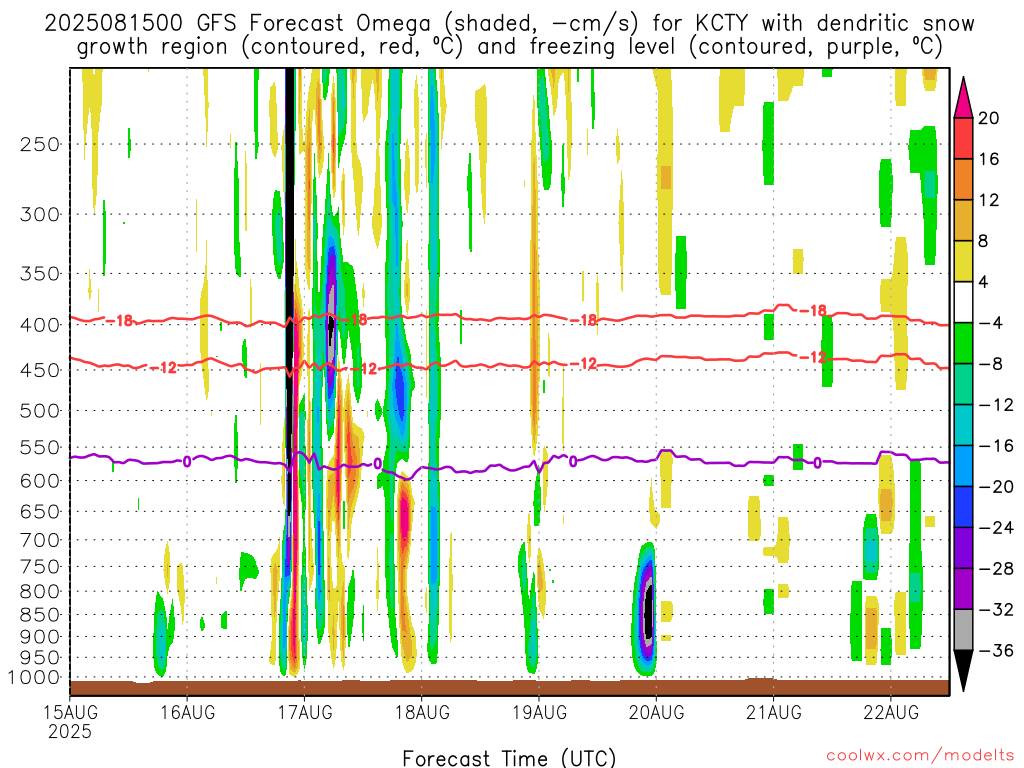This screenshot has width=1024, height=768.
Task: Click the "550" pressure level label
Action: pos(40,447)
